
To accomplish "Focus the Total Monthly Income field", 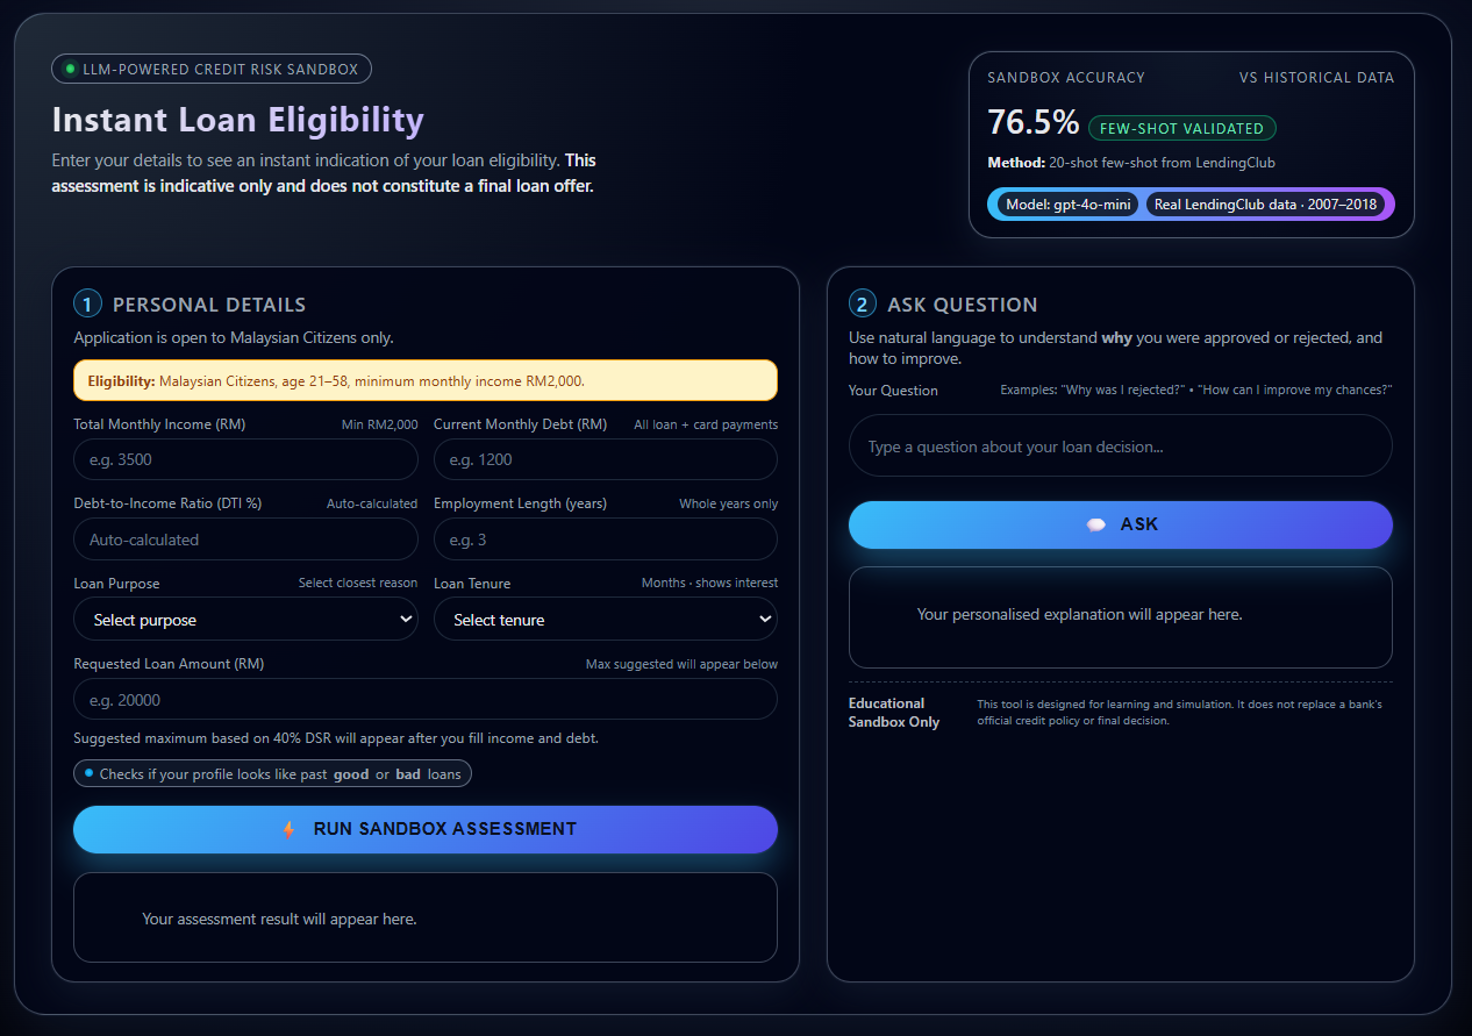I will 245,460.
